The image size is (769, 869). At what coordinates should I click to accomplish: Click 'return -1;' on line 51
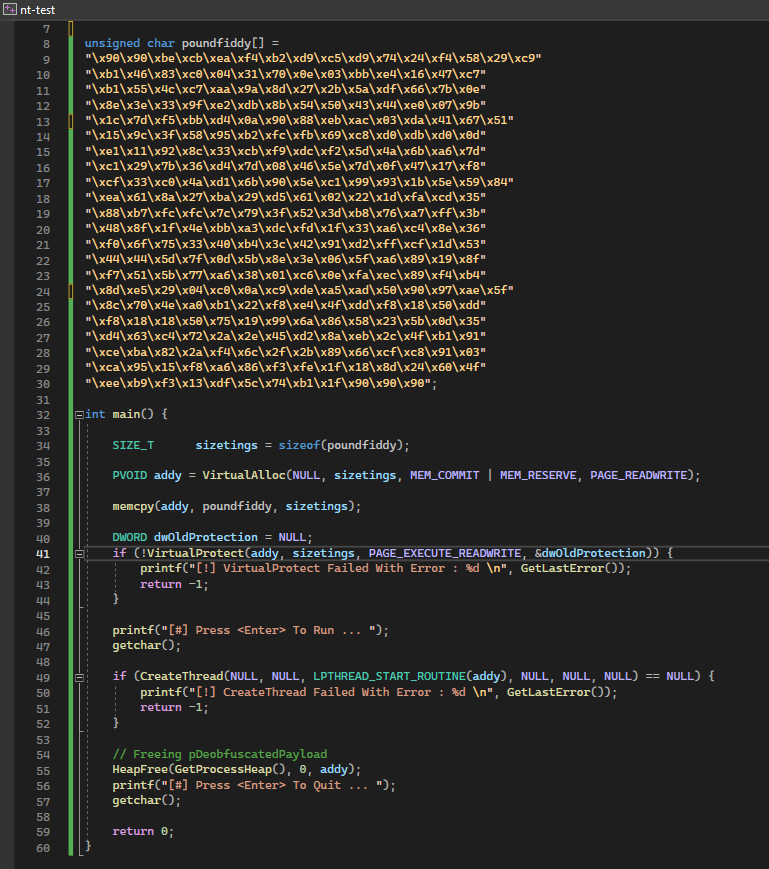(175, 707)
